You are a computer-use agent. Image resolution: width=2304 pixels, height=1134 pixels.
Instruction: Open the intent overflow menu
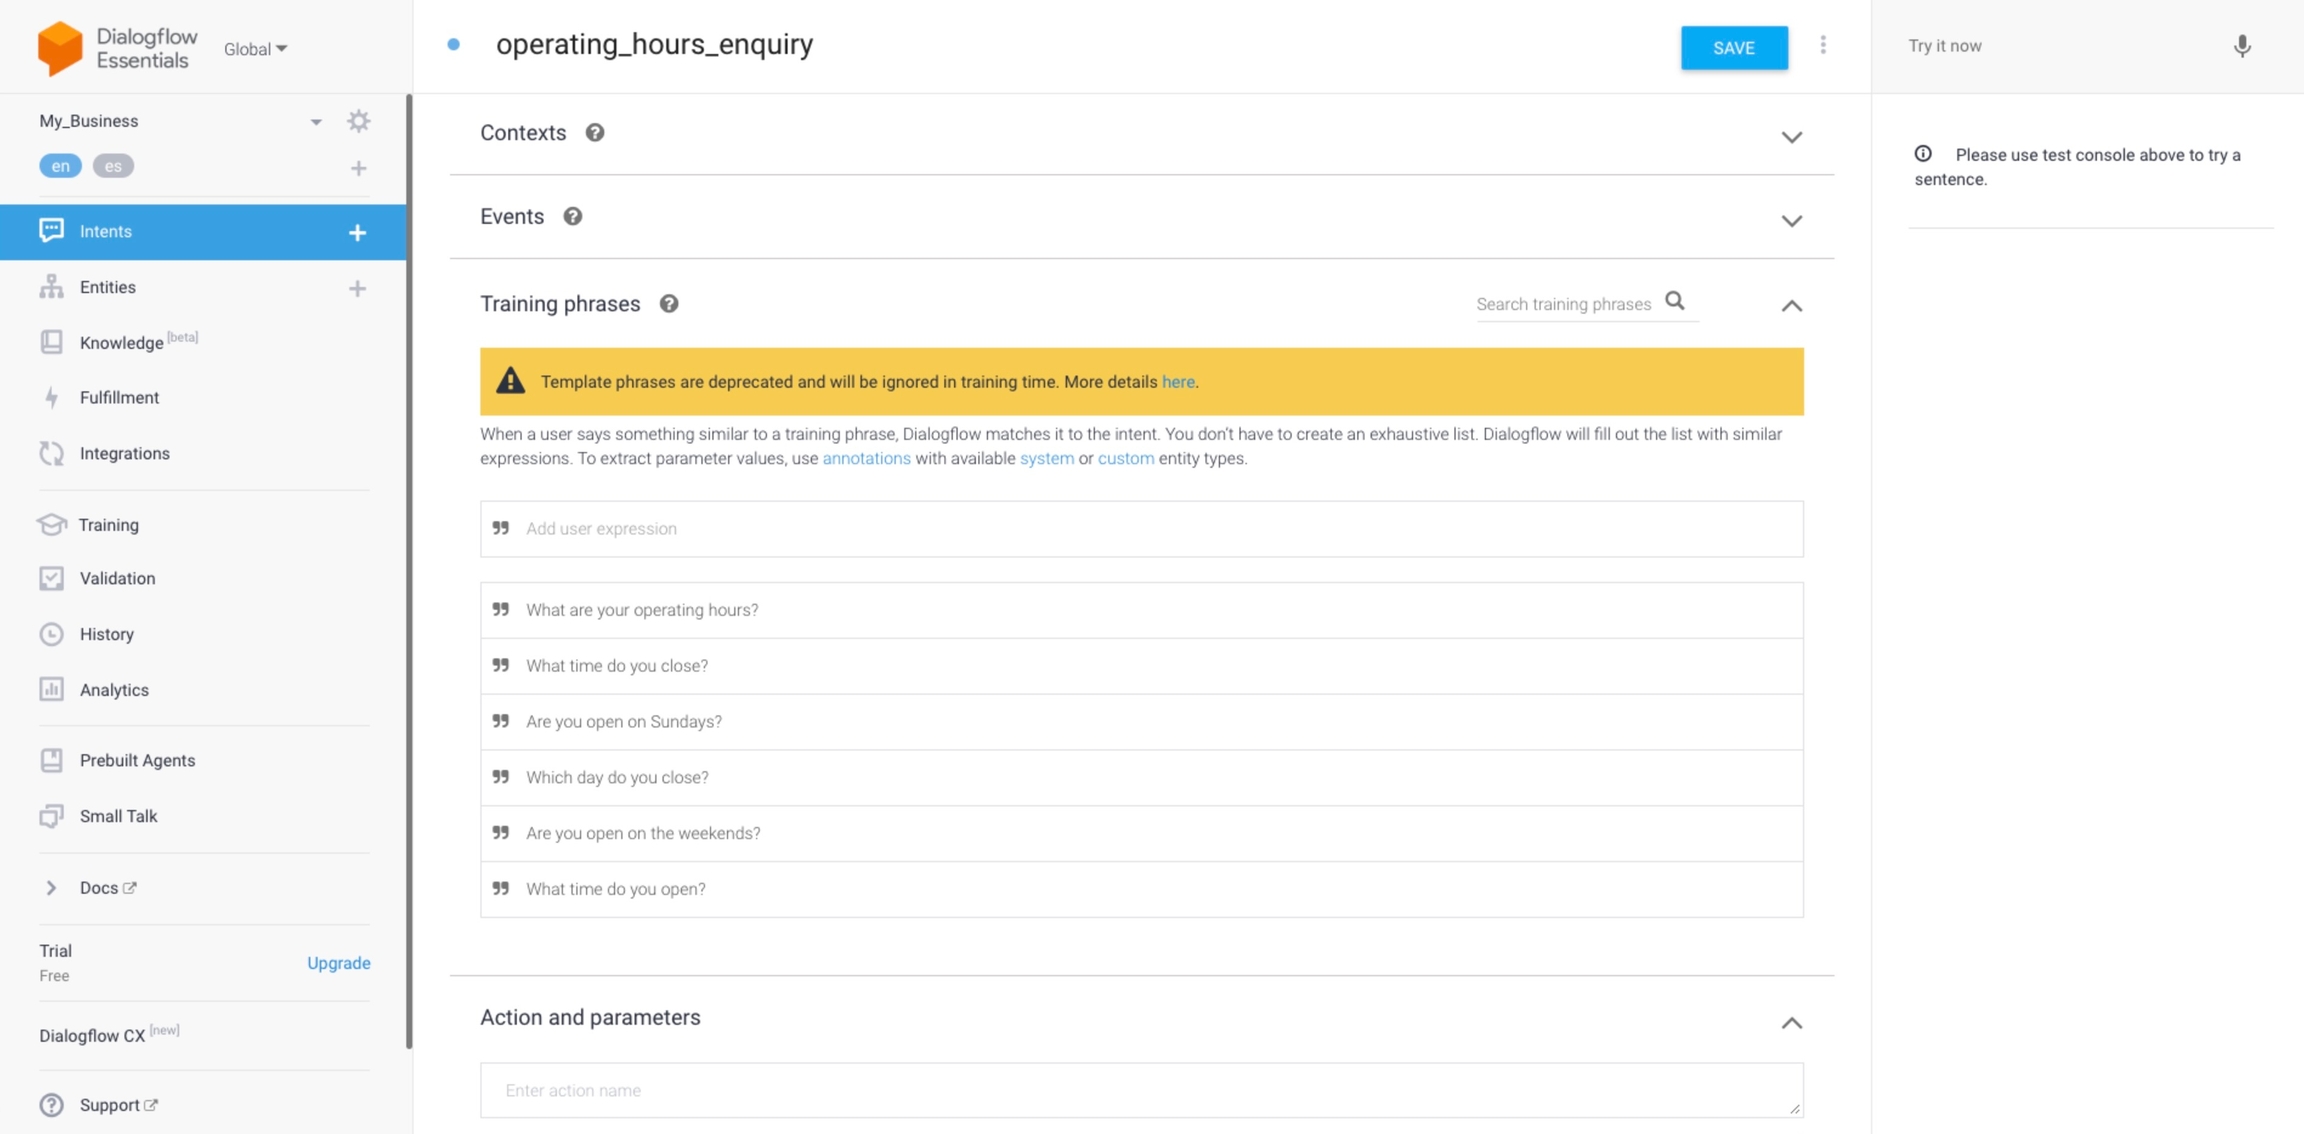pos(1823,44)
